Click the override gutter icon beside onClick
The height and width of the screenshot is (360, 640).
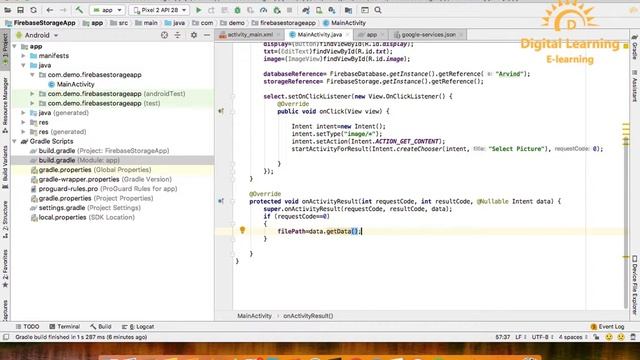pos(221,111)
